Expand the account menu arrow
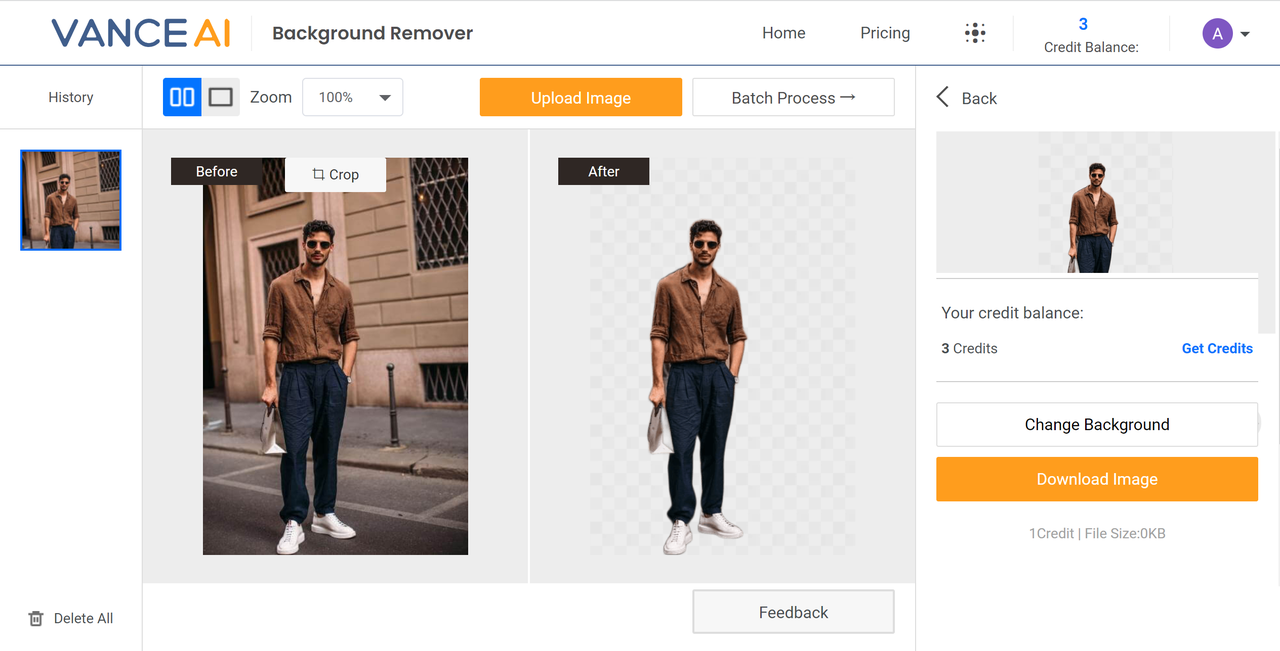1280x651 pixels. (x=1245, y=34)
